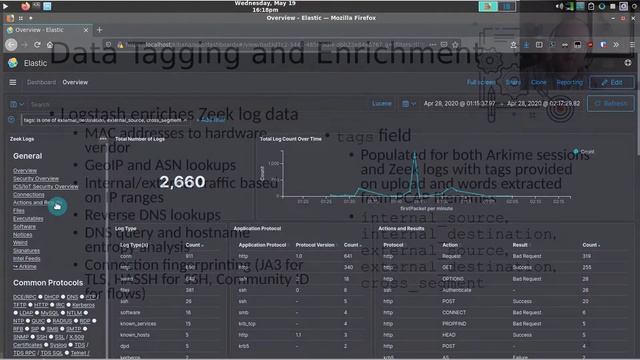The image size is (640, 360).
Task: Click the PROPFIND action cell
Action: click(454, 324)
